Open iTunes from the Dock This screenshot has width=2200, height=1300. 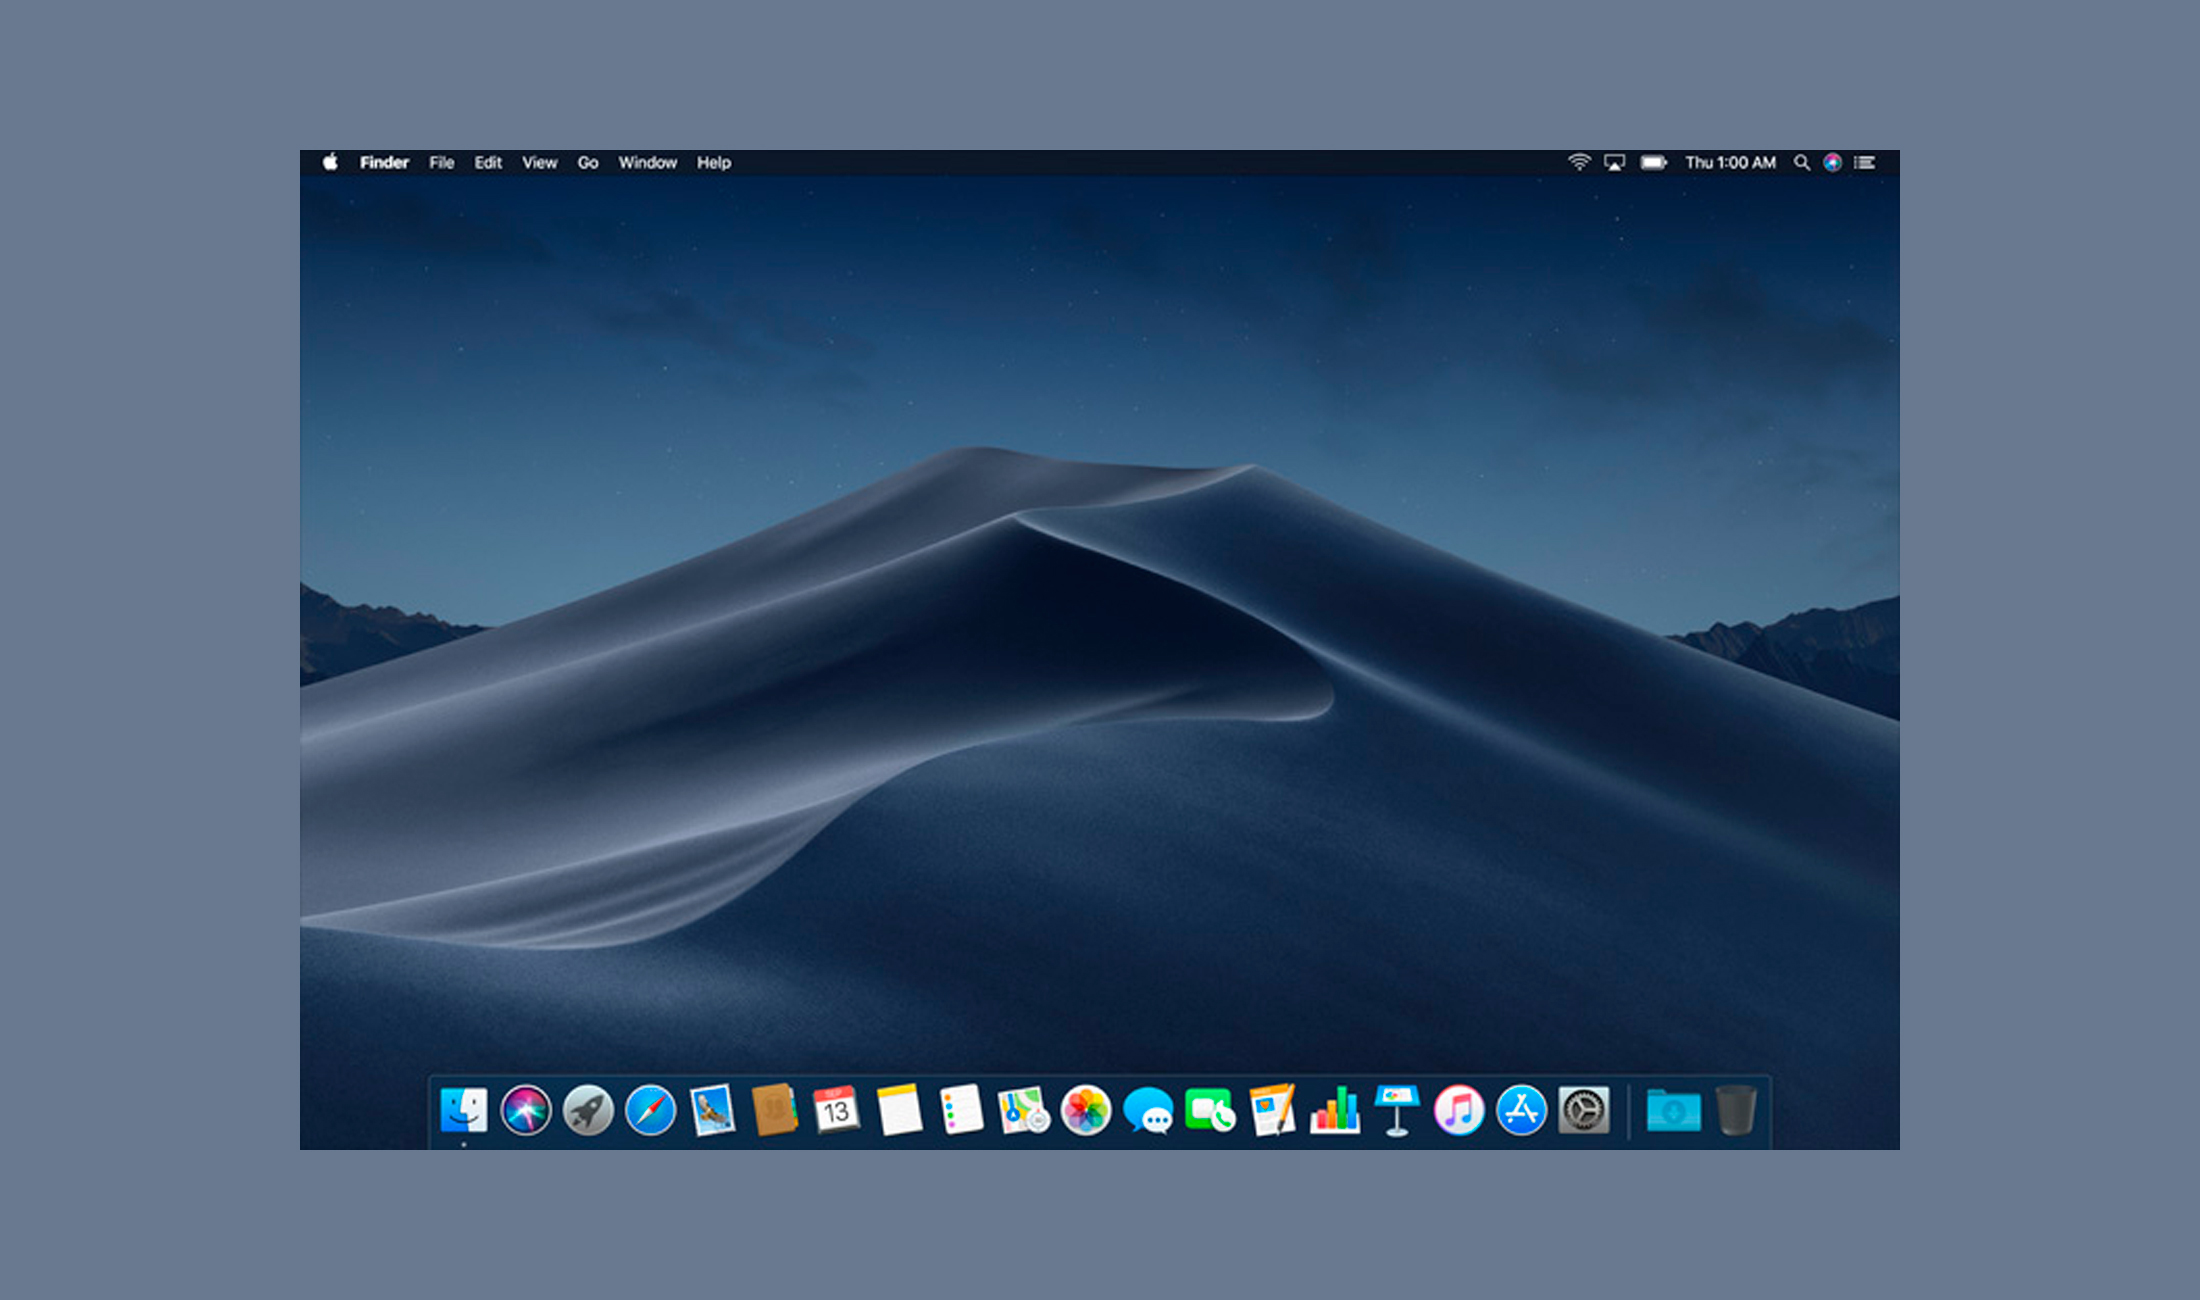tap(1459, 1110)
